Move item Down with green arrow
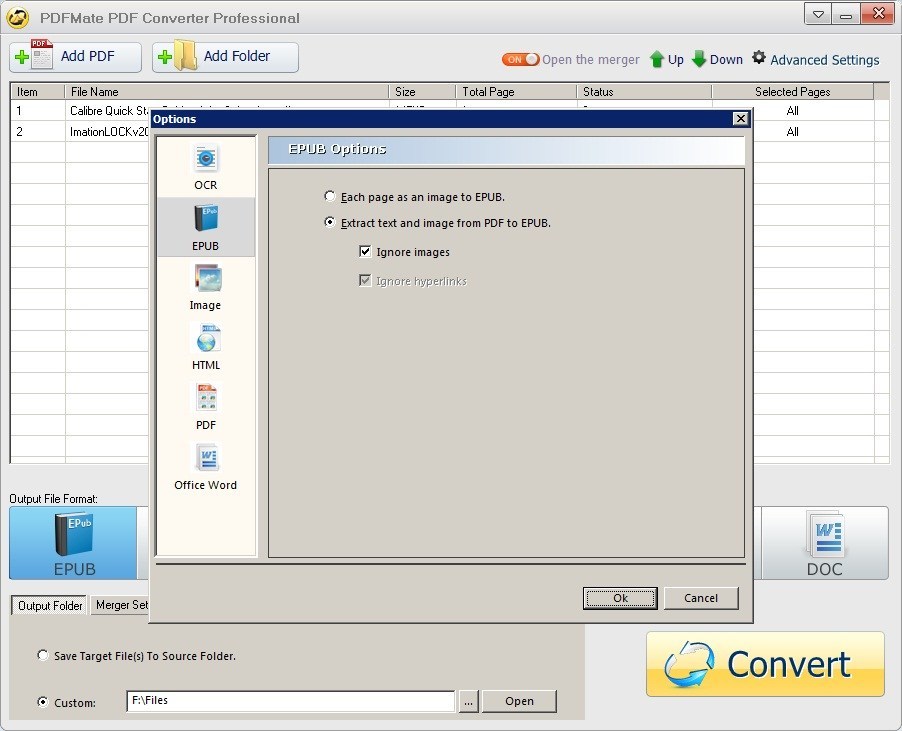902x731 pixels. tap(717, 59)
